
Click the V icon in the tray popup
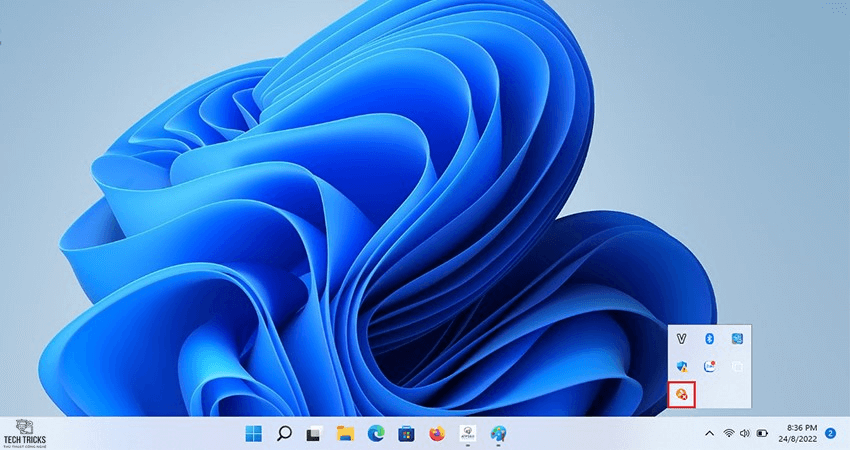coord(681,339)
